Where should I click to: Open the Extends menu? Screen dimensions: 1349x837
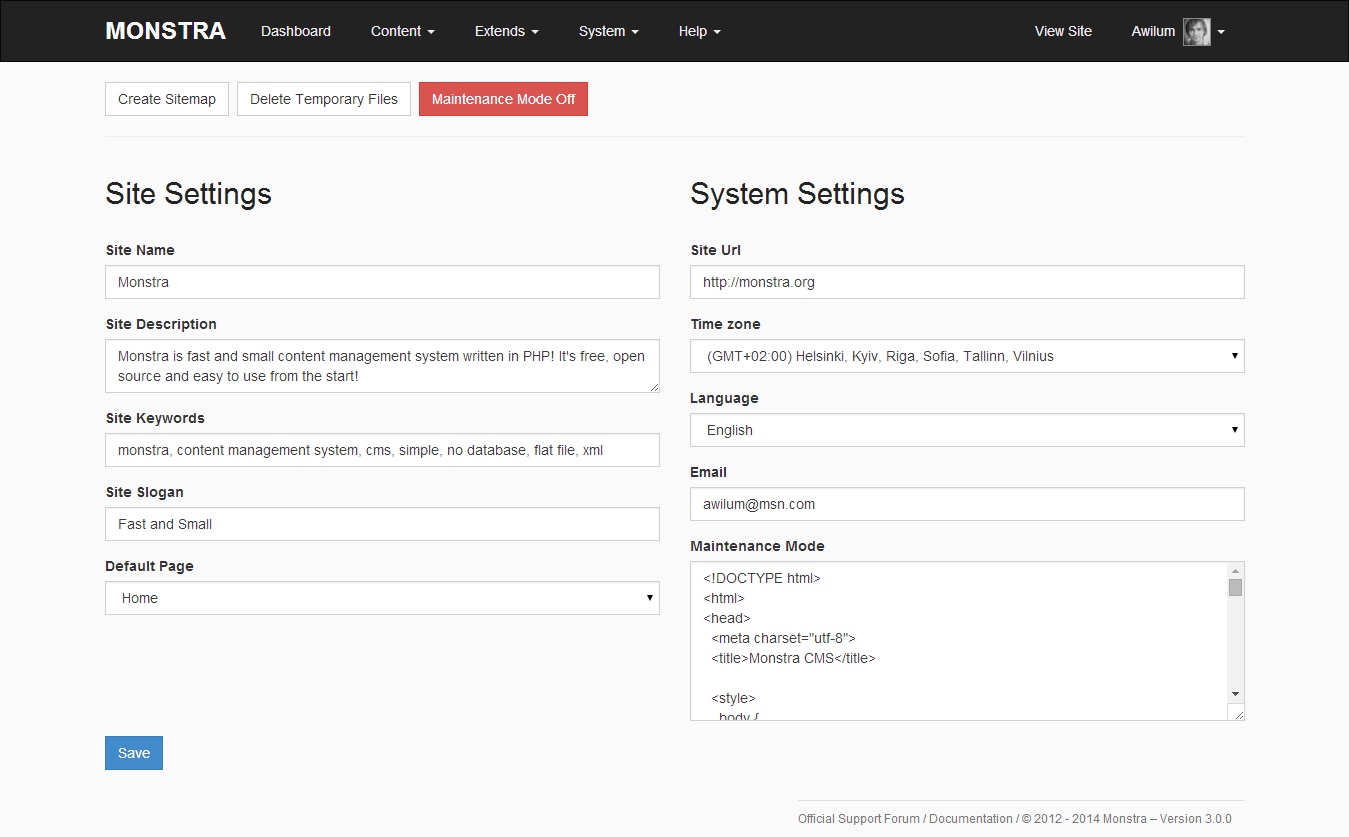coord(506,31)
